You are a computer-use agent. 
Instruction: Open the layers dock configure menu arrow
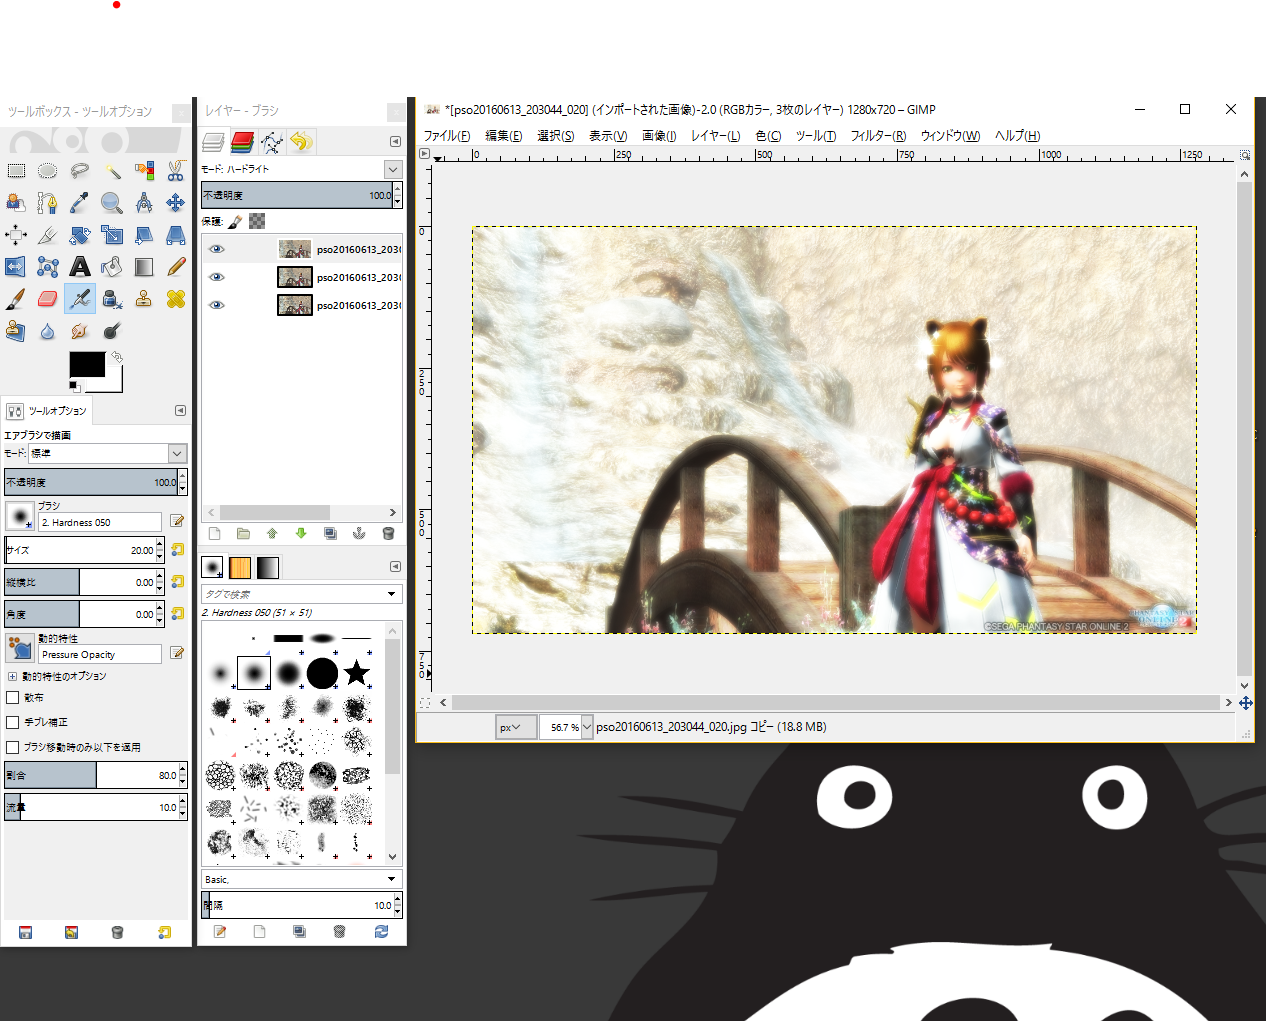click(x=395, y=142)
